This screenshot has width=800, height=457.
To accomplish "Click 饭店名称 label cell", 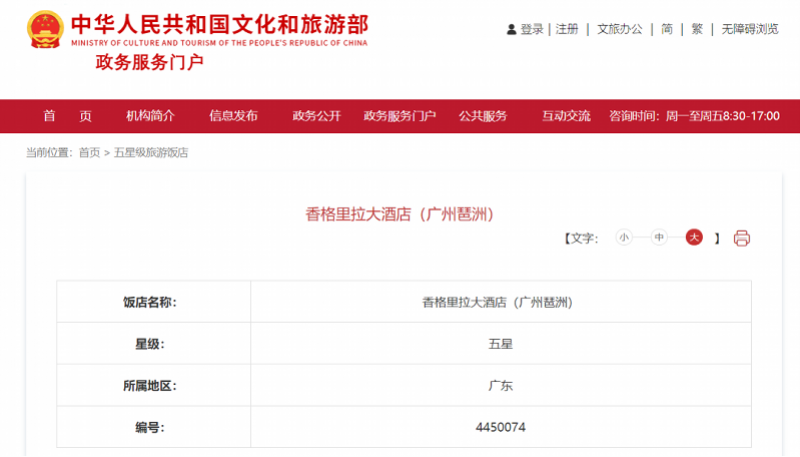I will click(x=154, y=302).
